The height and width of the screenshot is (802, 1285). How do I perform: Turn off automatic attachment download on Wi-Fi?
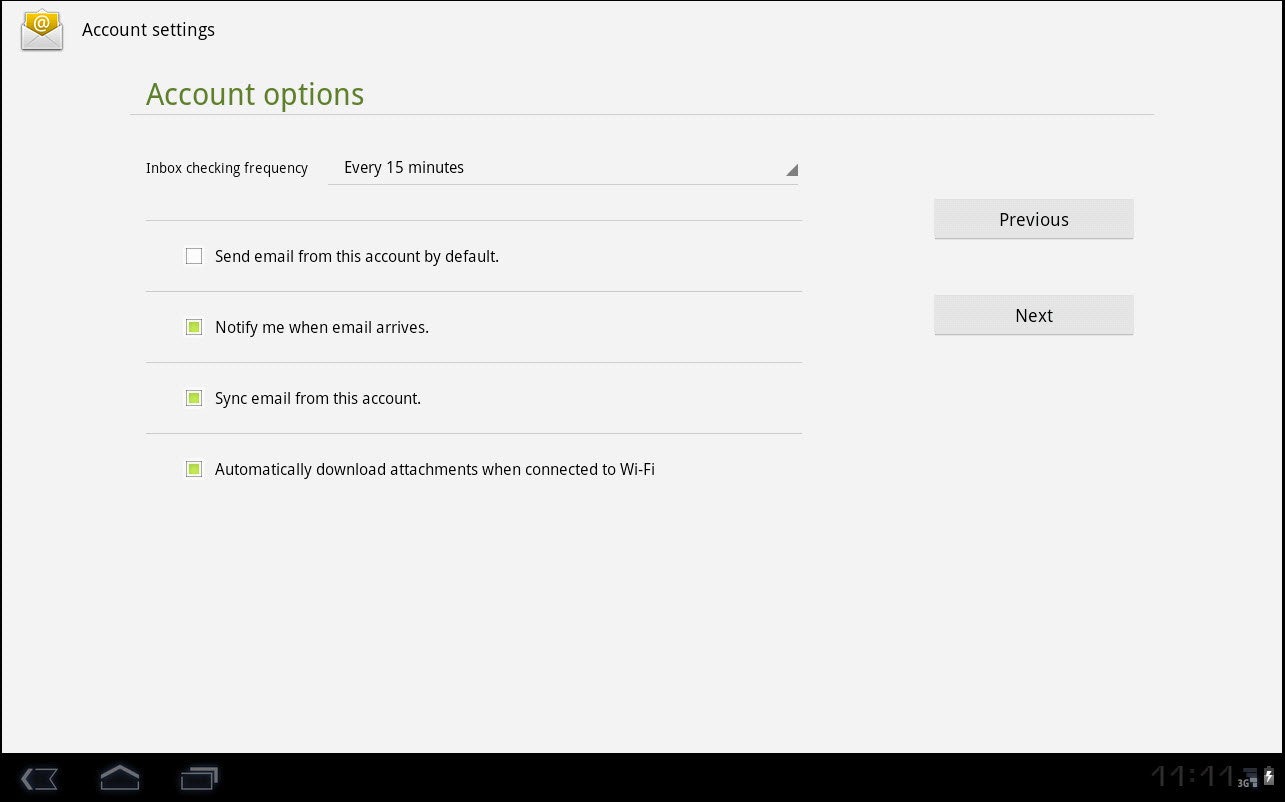[194, 469]
